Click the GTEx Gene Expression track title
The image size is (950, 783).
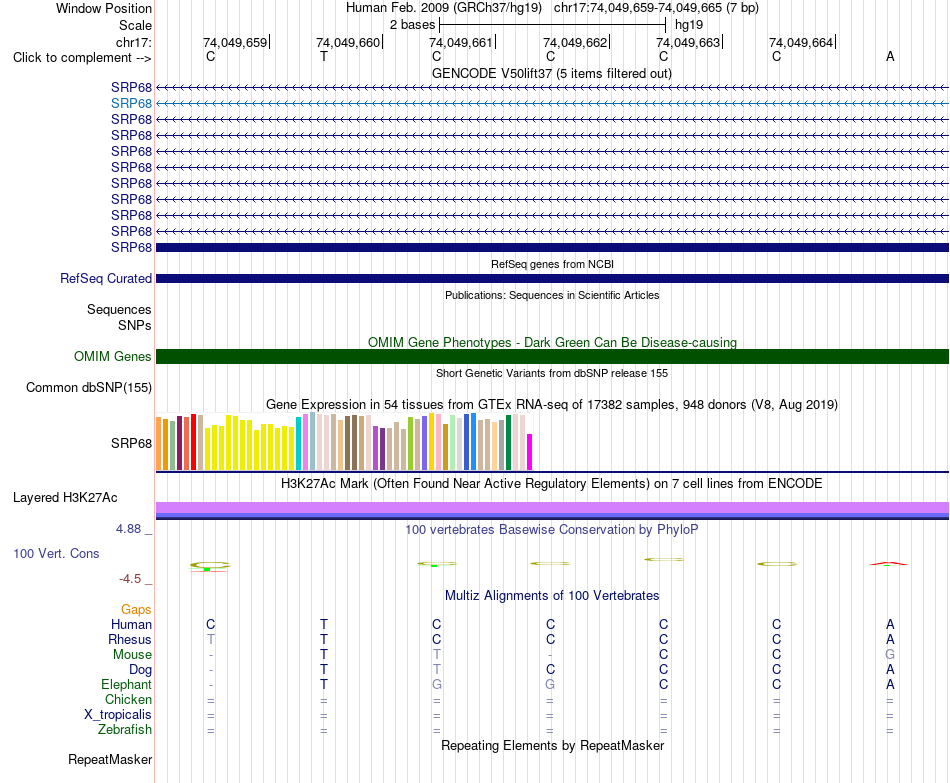click(x=552, y=404)
